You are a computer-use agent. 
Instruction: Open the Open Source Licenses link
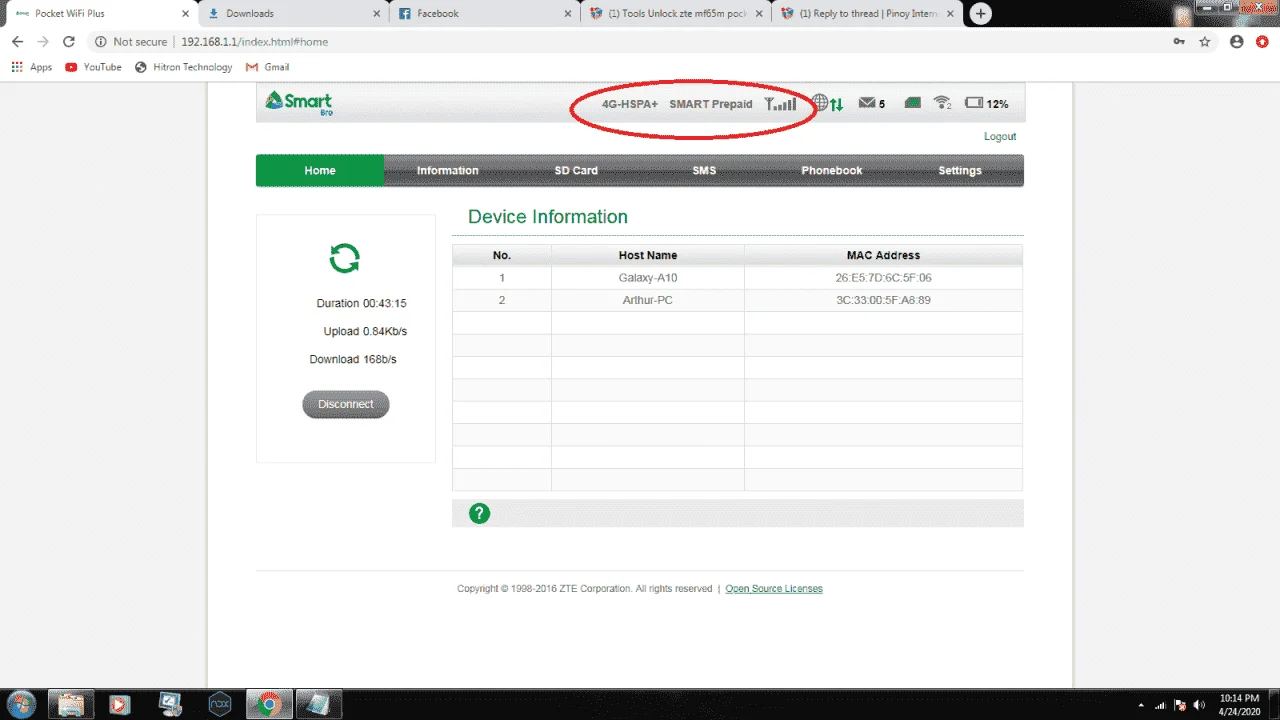[x=774, y=589]
